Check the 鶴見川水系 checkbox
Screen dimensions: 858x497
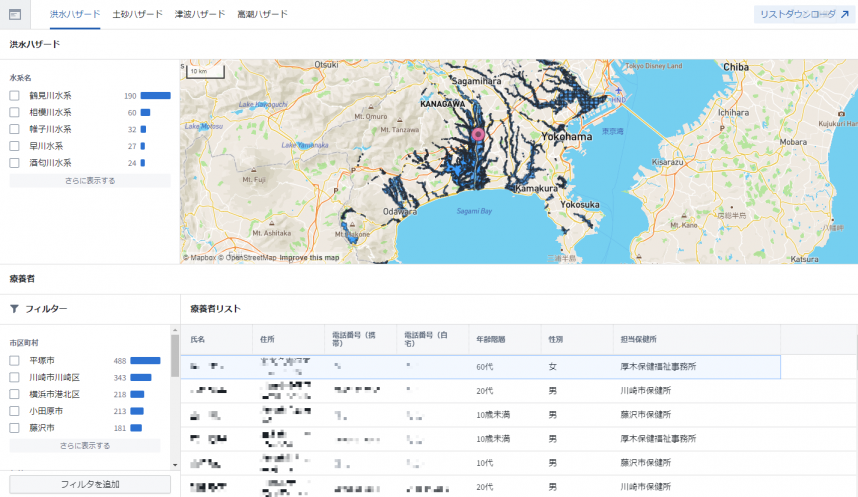(x=14, y=96)
